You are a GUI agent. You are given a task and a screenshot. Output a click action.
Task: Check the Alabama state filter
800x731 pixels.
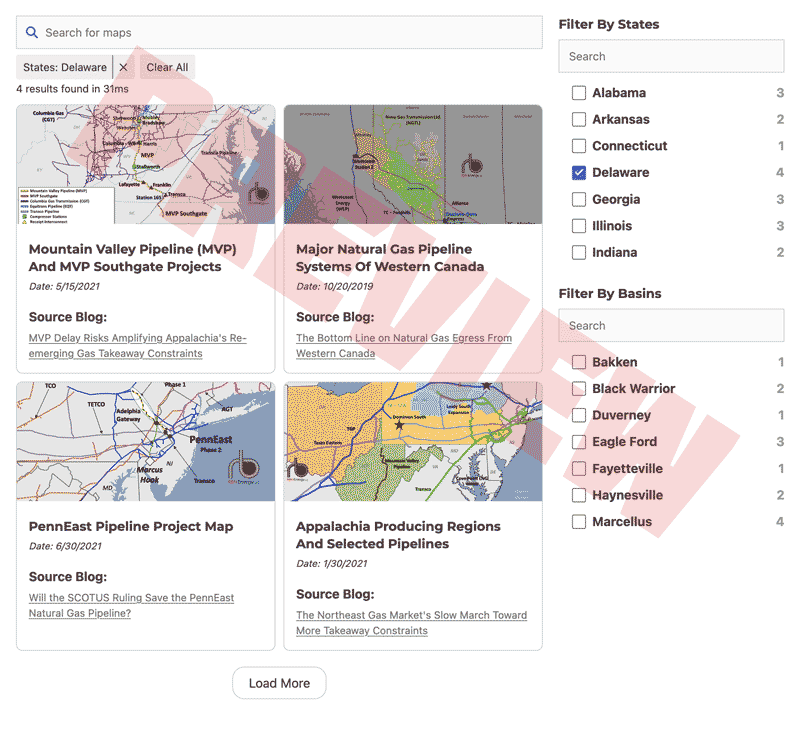coord(579,93)
